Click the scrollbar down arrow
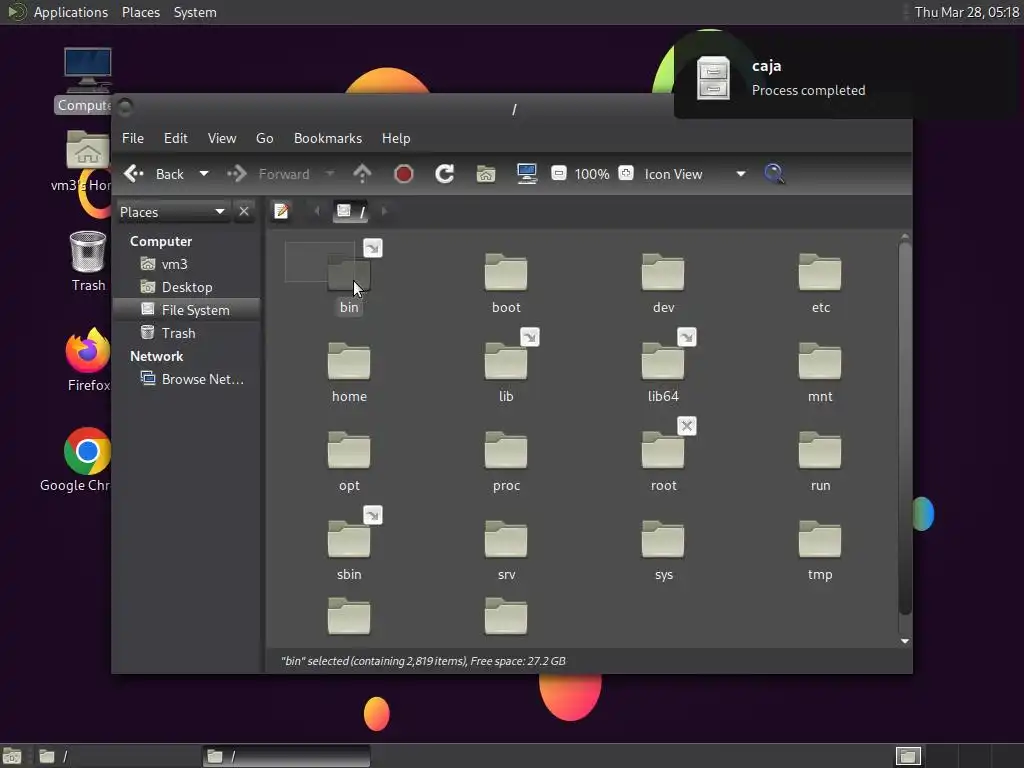1024x768 pixels. coord(904,641)
